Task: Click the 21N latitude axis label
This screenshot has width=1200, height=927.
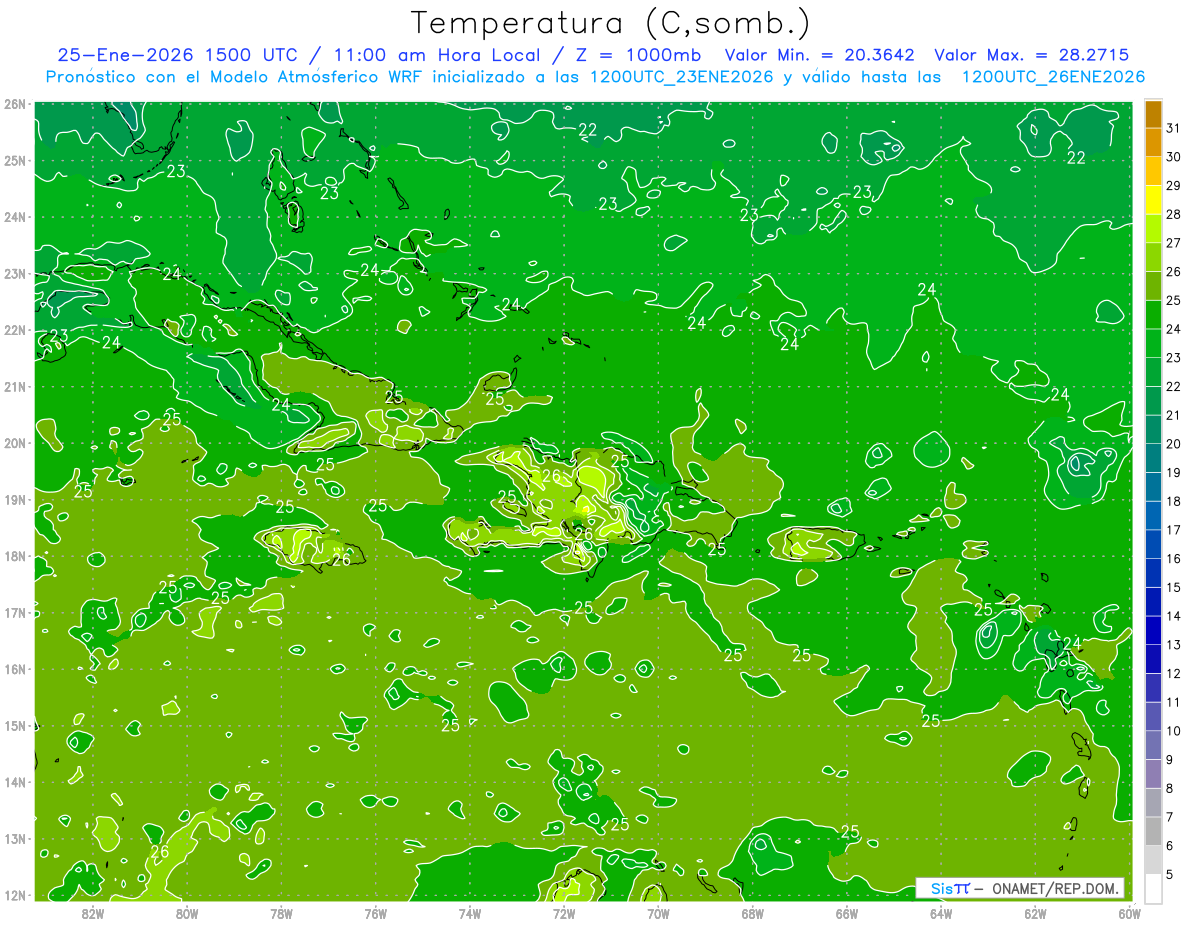Action: 15,386
